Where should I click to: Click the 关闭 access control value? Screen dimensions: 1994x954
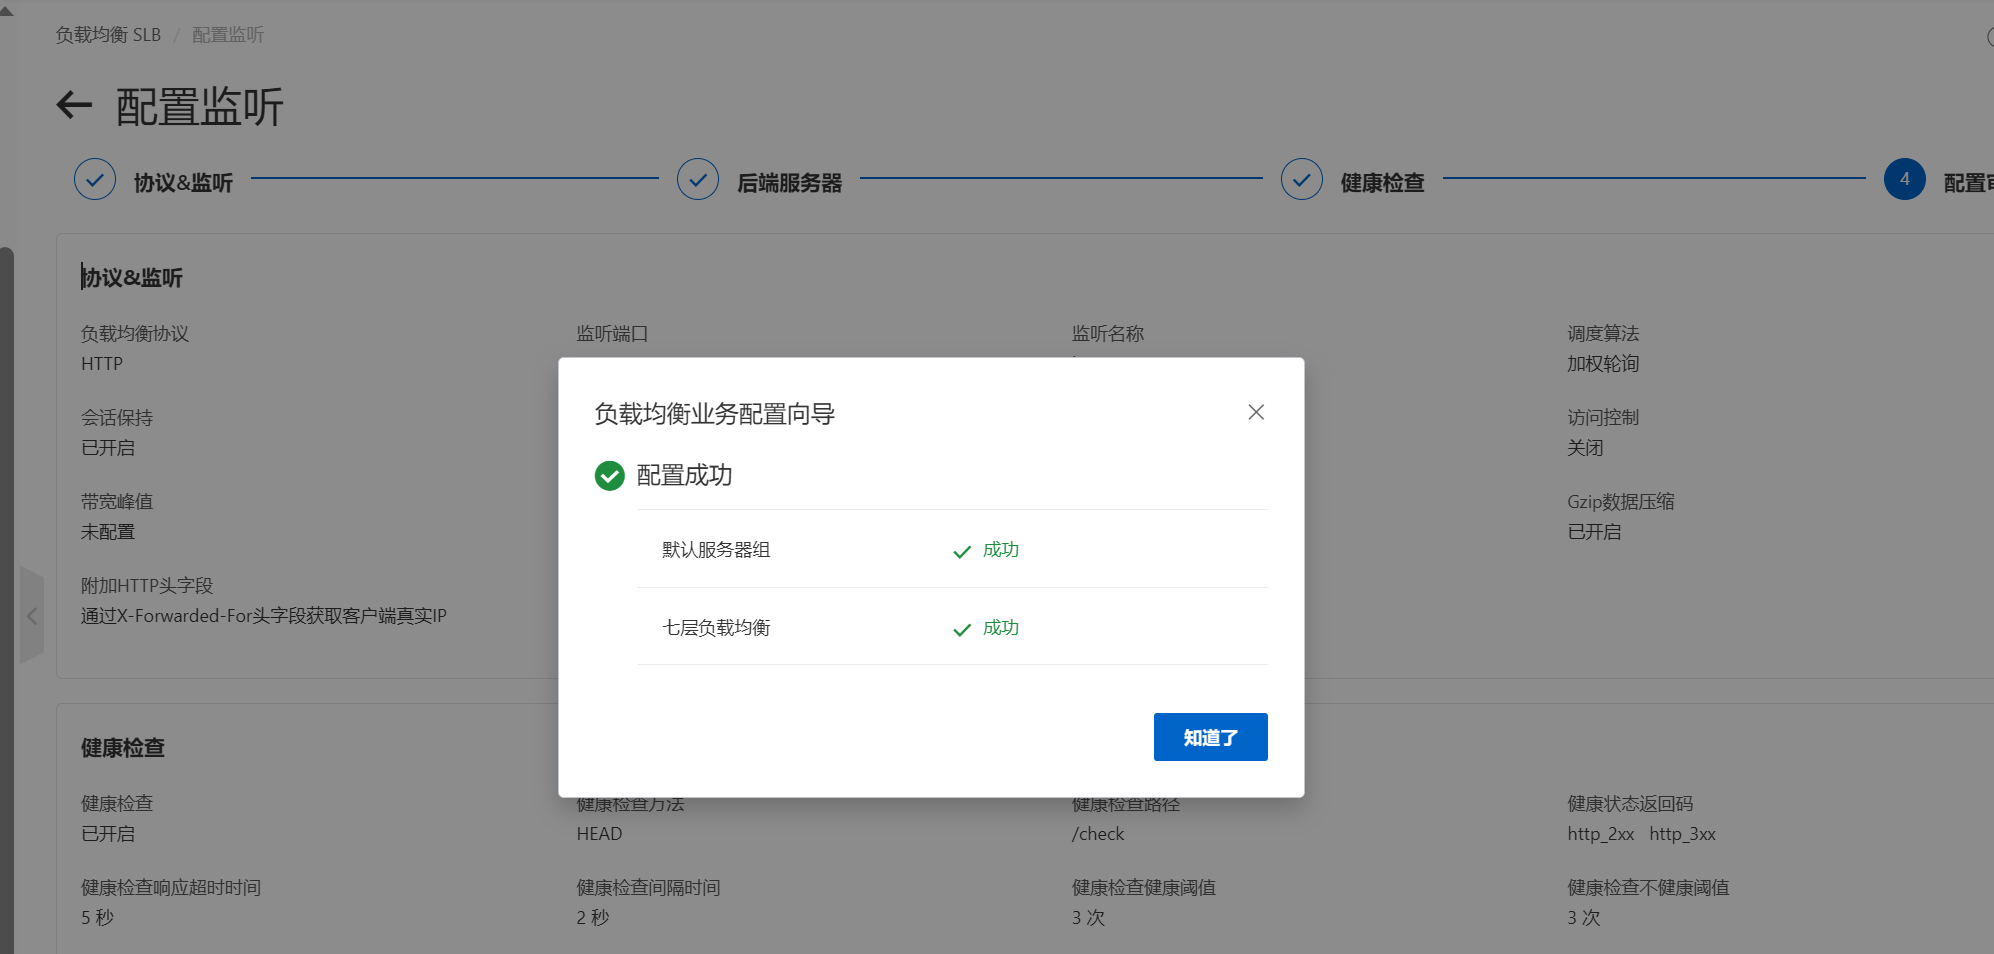pyautogui.click(x=1585, y=448)
